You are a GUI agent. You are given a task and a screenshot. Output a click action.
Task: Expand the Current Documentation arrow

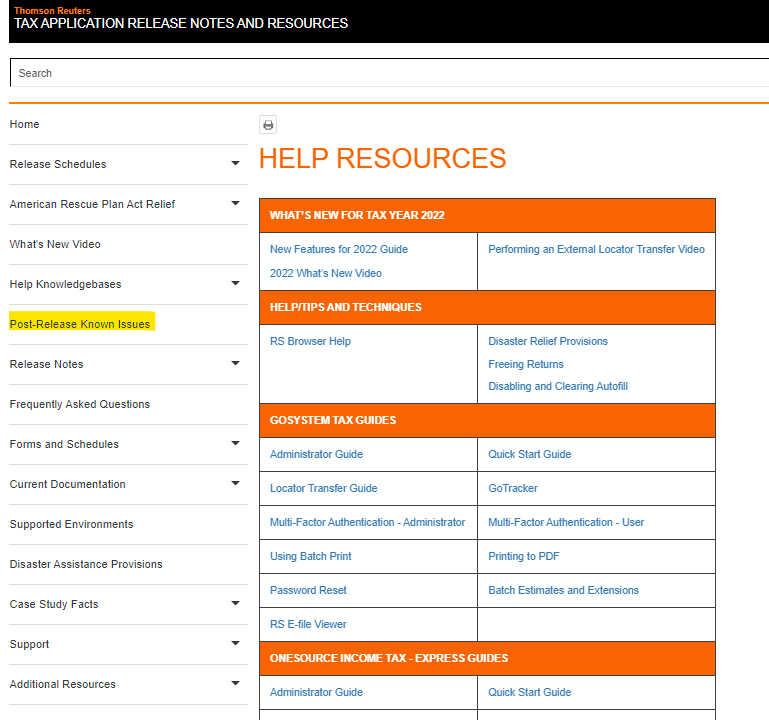click(x=235, y=483)
